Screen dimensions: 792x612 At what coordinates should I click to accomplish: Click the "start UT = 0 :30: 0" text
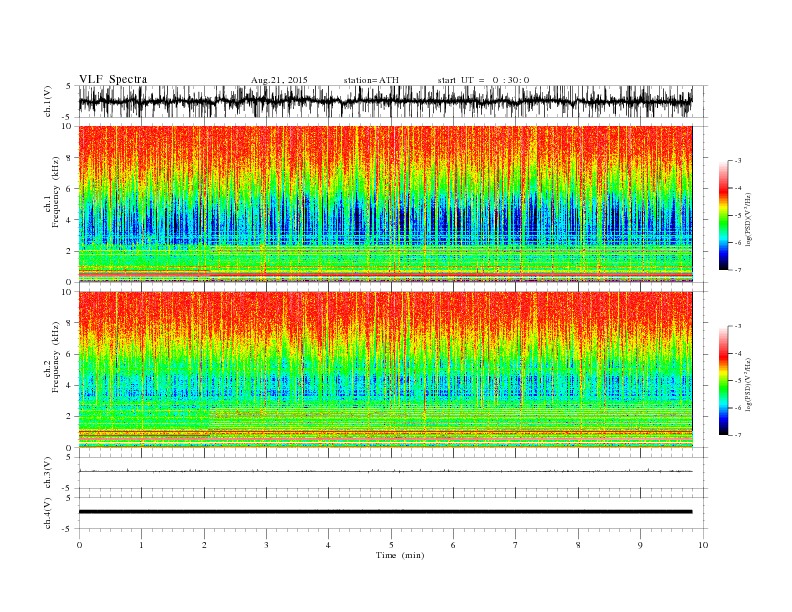point(483,80)
